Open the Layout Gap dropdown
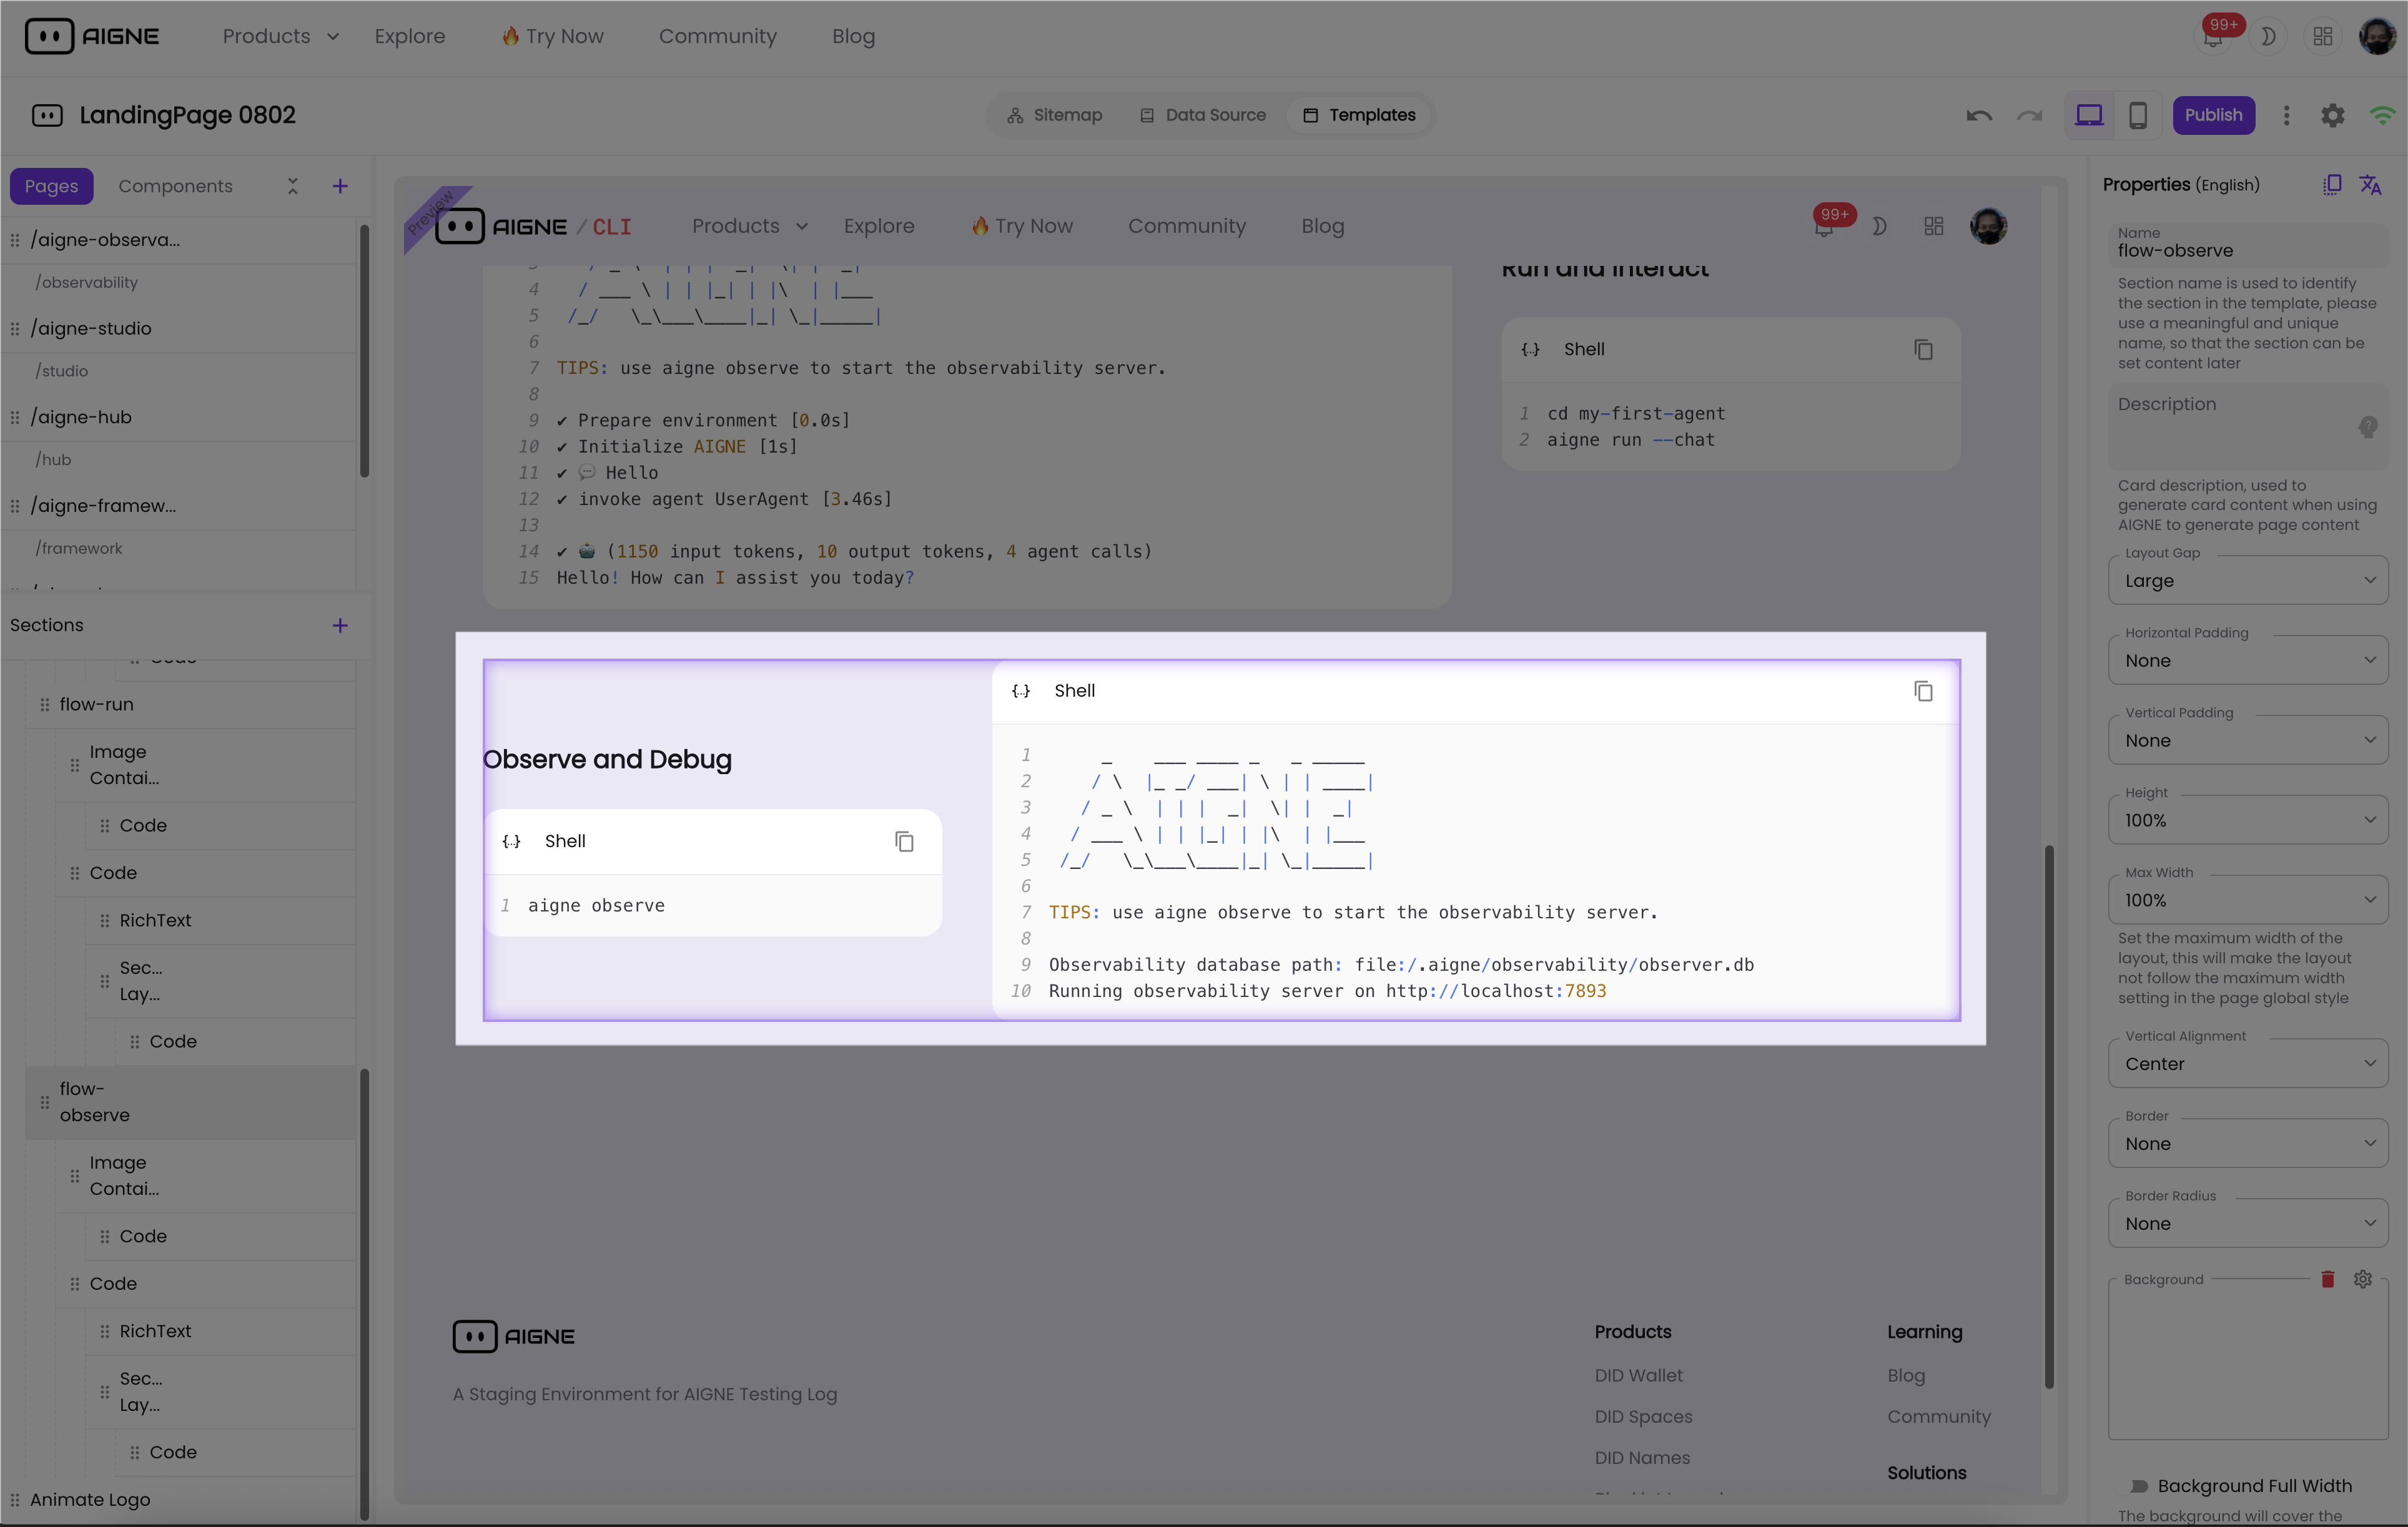 (x=2247, y=581)
